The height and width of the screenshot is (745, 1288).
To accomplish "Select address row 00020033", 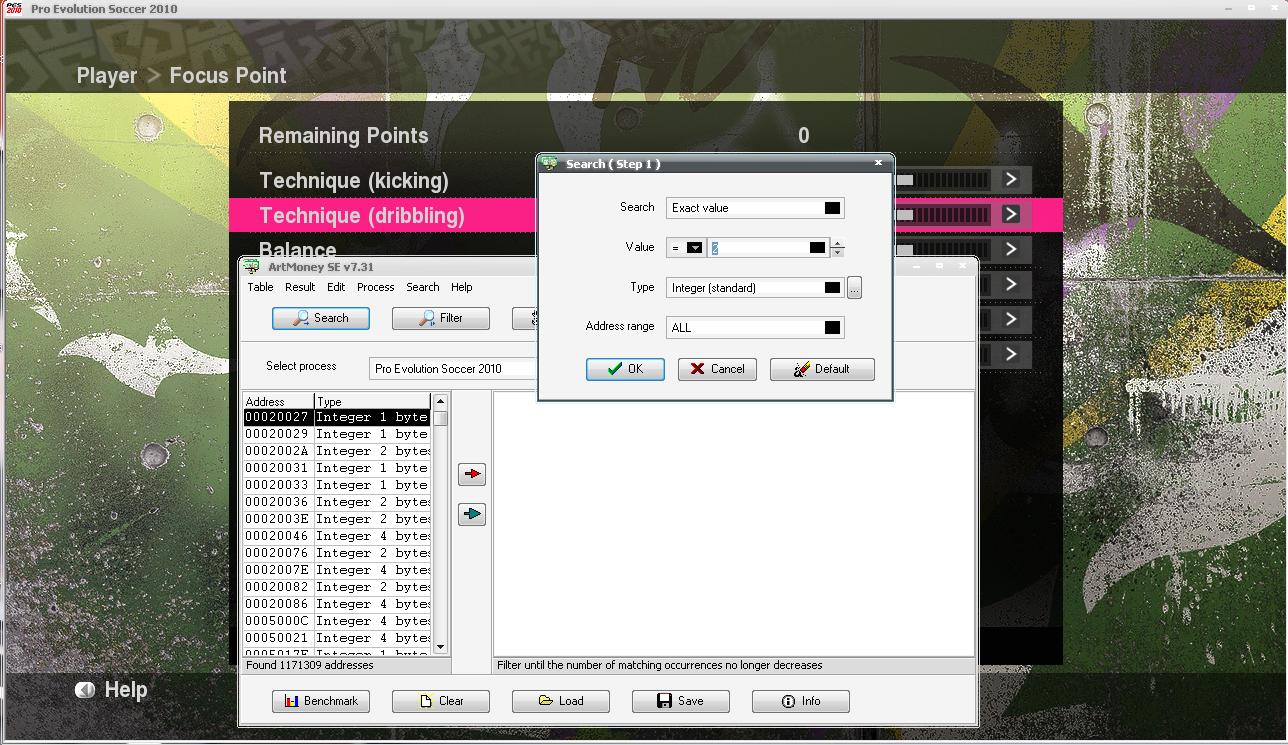I will [337, 485].
